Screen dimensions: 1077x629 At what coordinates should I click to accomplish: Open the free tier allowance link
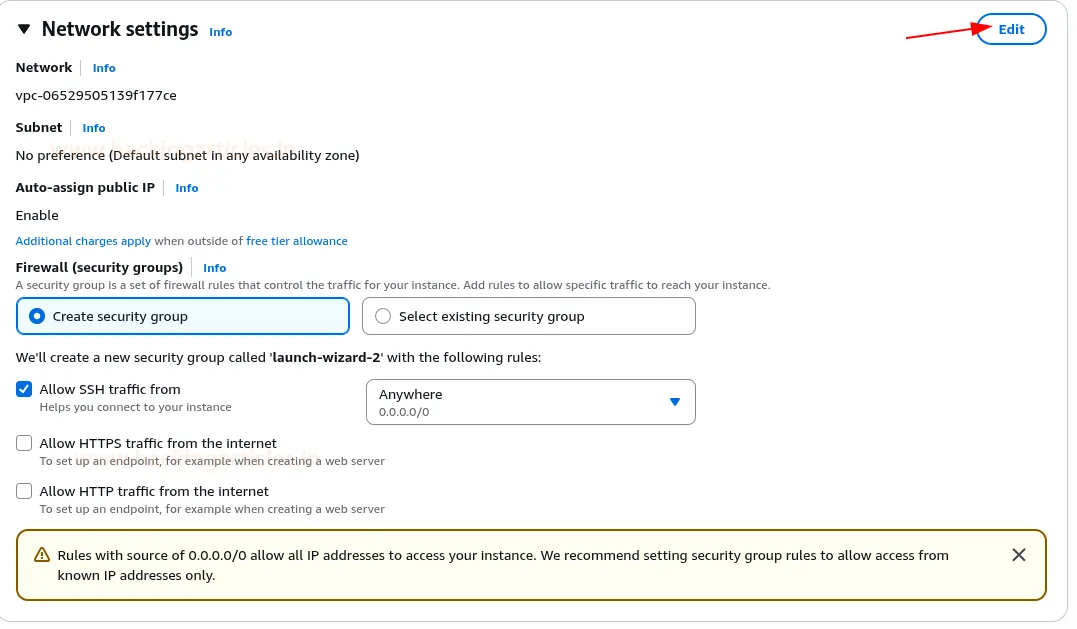point(297,241)
